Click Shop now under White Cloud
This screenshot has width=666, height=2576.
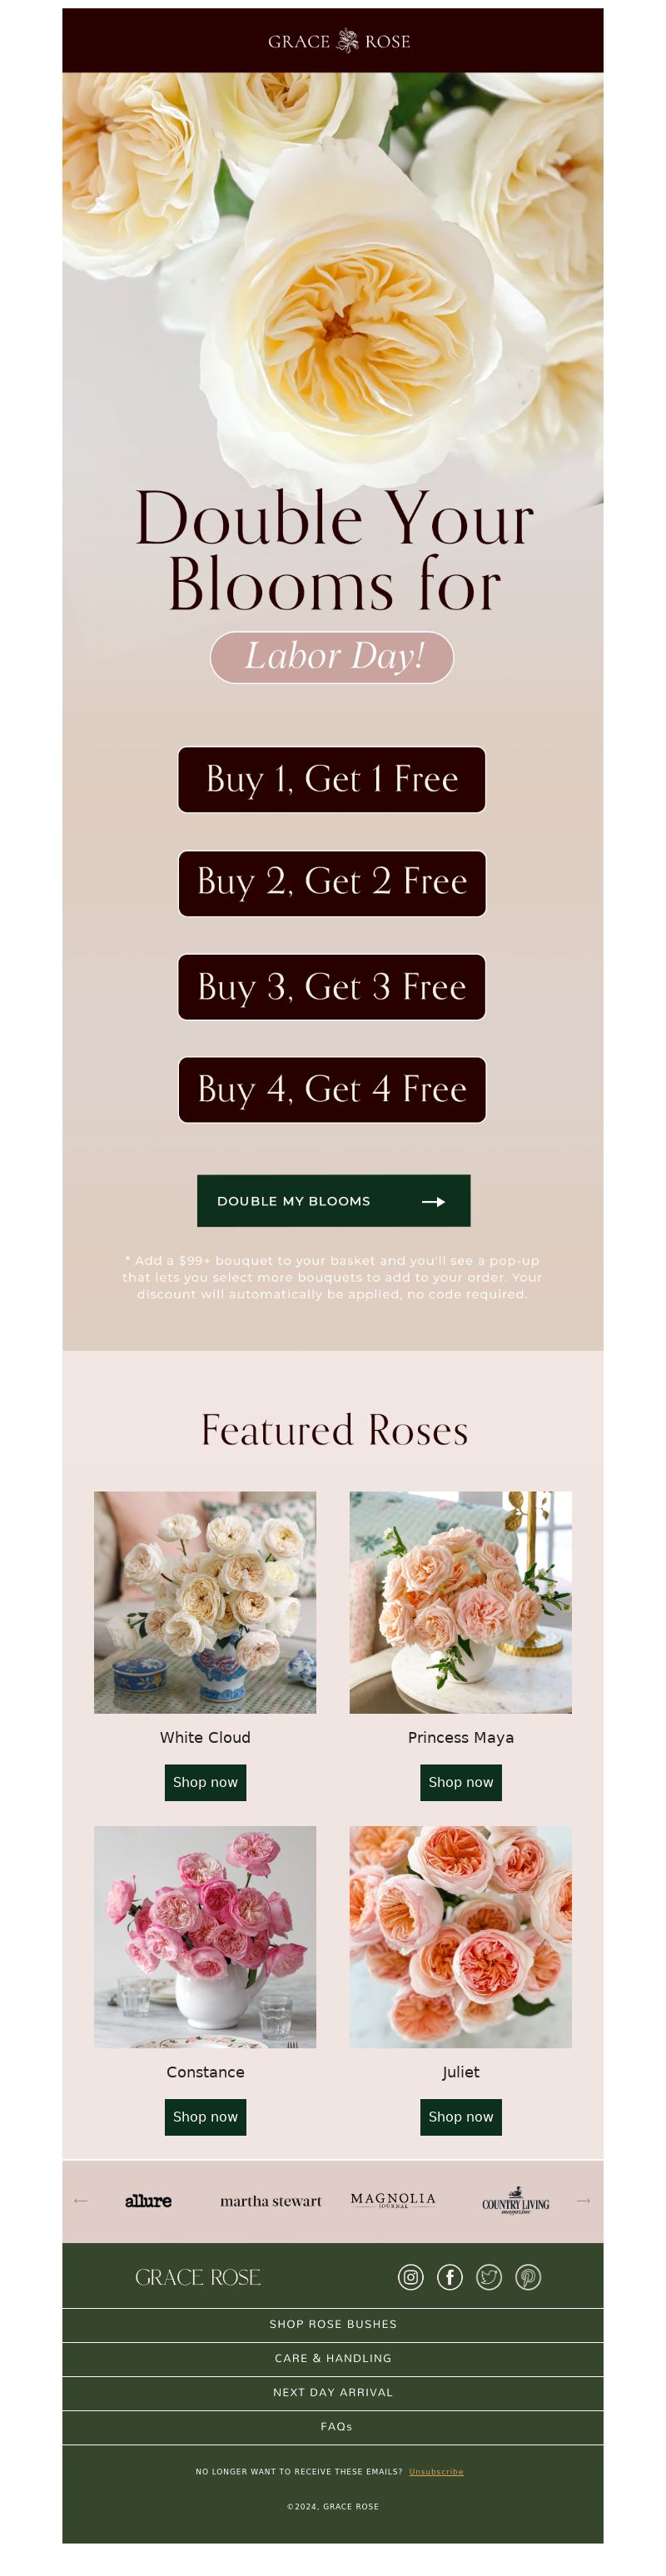(x=205, y=1782)
